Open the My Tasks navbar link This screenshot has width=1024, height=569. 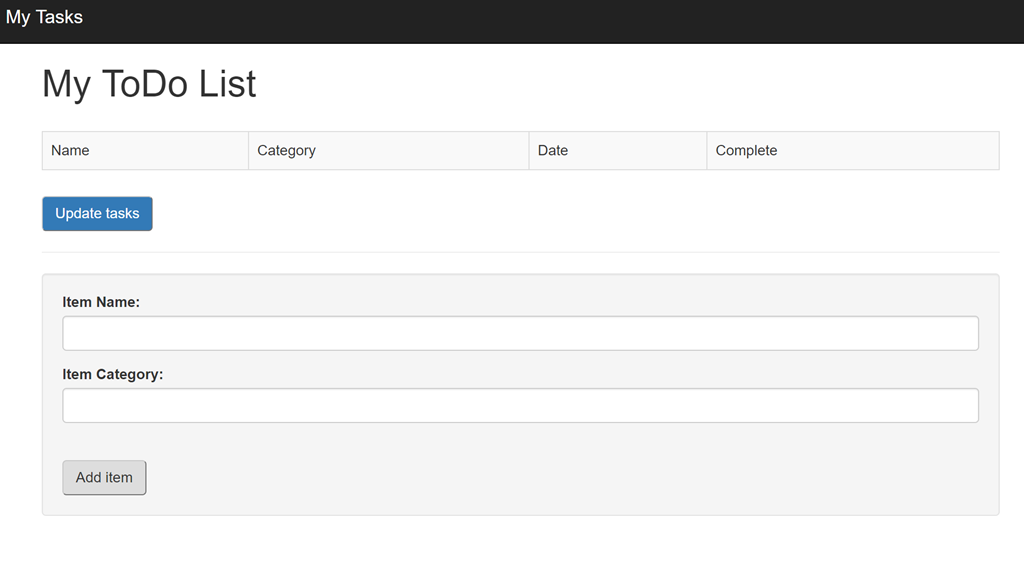[44, 17]
